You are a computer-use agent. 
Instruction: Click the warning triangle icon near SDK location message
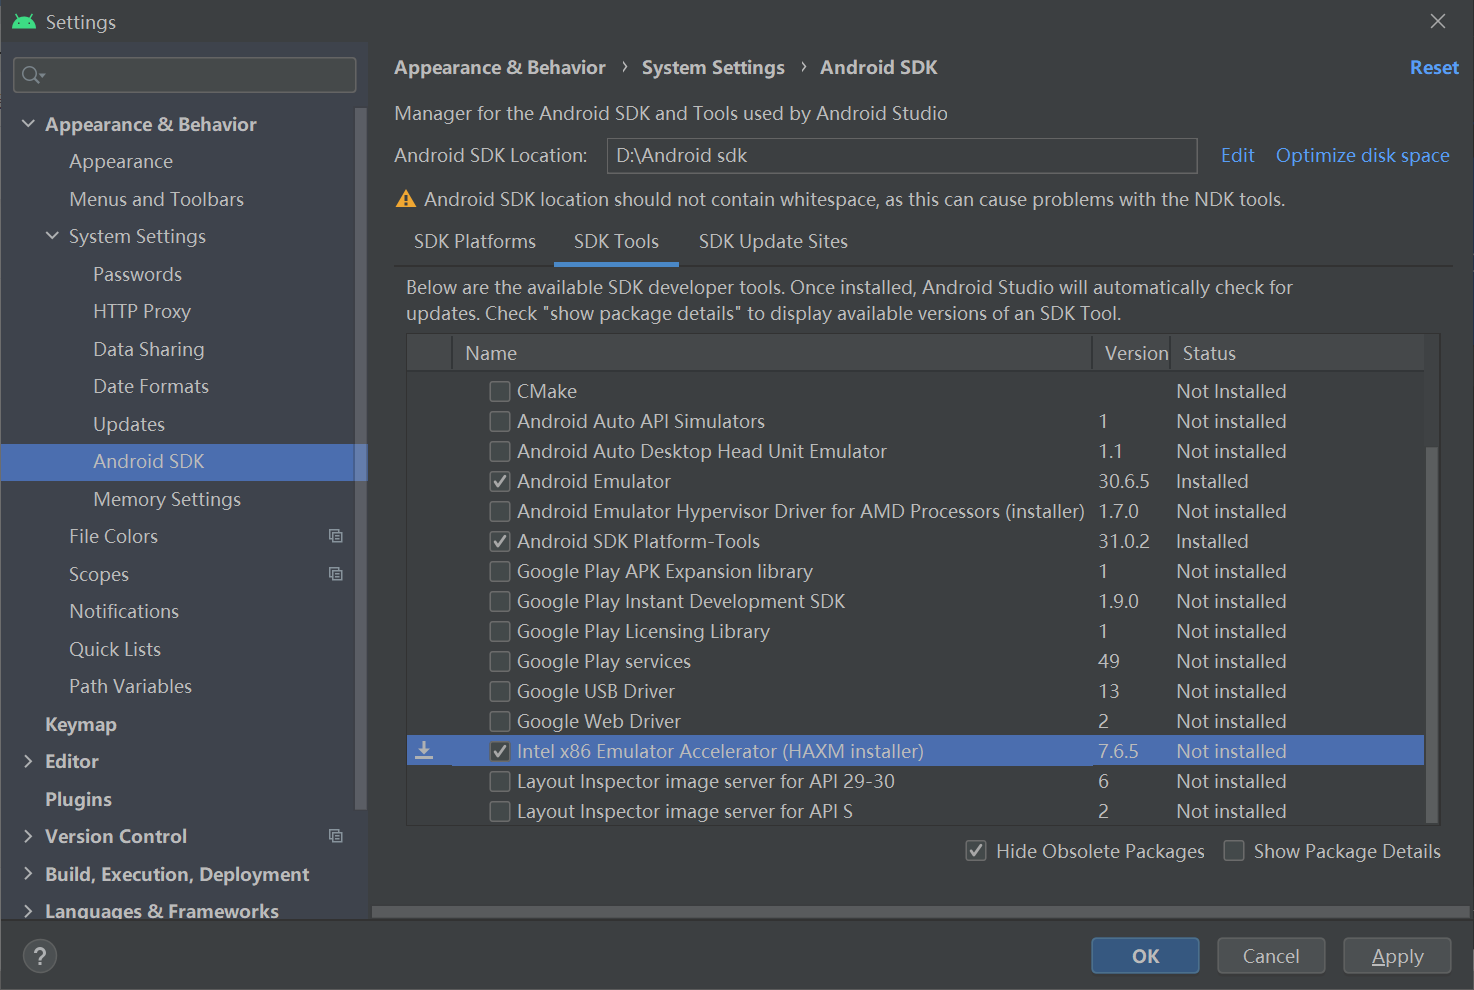click(406, 199)
